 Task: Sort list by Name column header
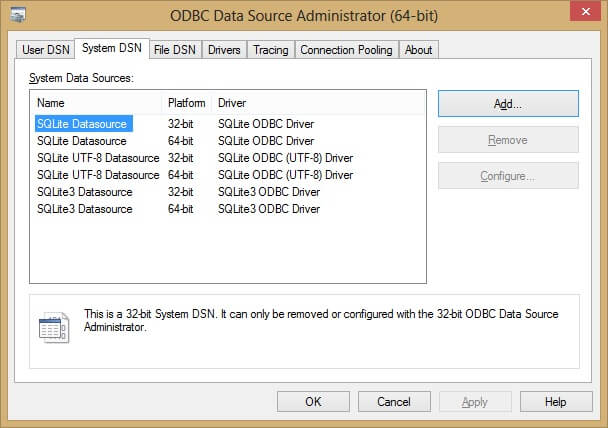click(97, 103)
